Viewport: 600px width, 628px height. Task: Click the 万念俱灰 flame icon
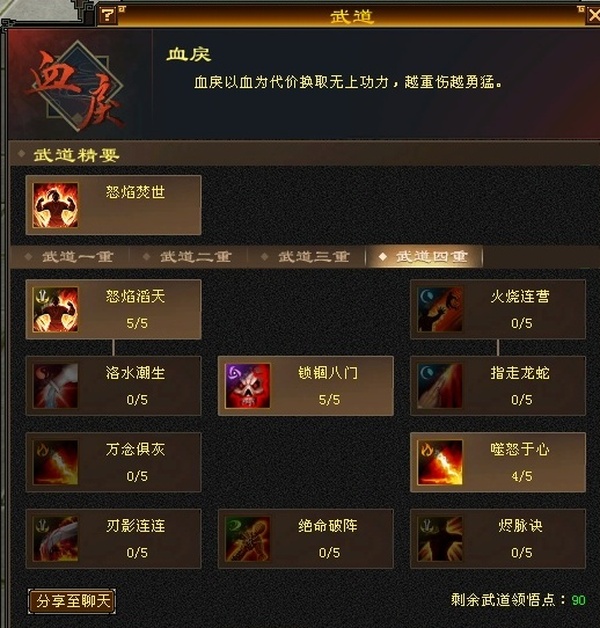pyautogui.click(x=55, y=462)
